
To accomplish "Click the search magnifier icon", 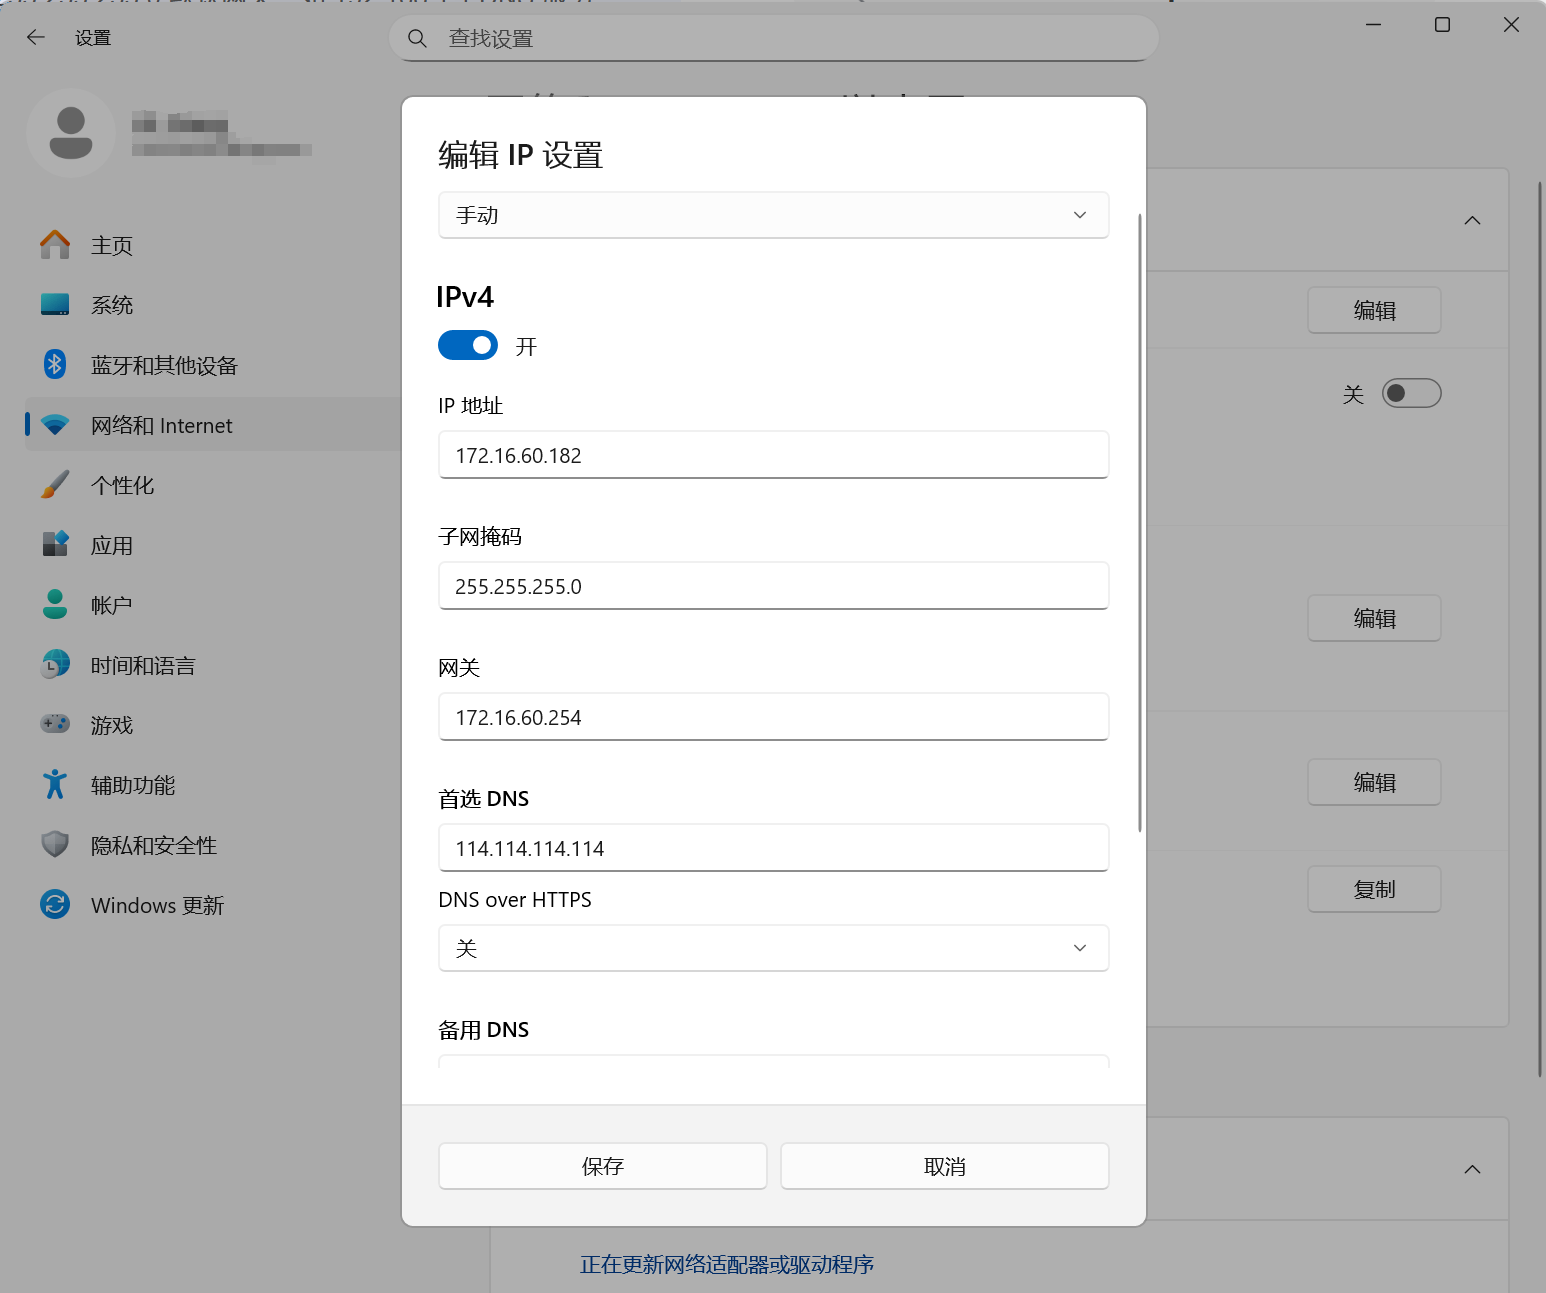I will [417, 39].
